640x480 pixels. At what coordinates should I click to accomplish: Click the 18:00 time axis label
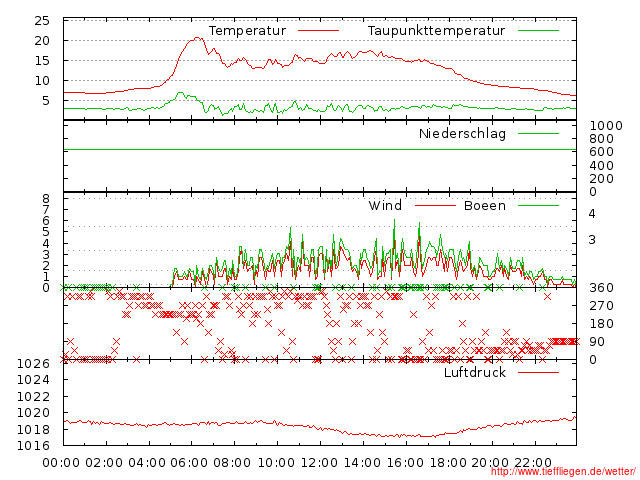[448, 462]
